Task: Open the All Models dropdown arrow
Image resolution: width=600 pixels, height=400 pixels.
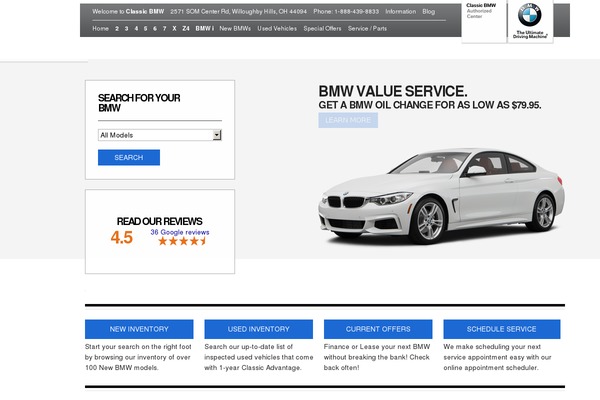Action: coord(217,135)
